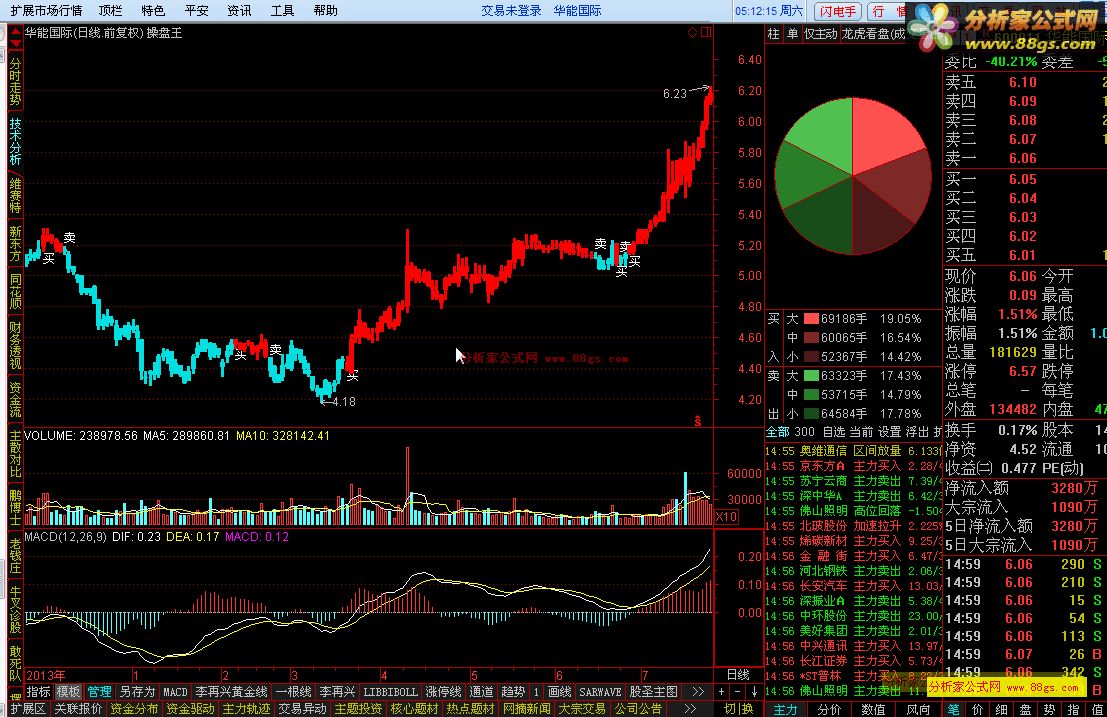Click the red up/down arrows at sidebar top

(14, 37)
